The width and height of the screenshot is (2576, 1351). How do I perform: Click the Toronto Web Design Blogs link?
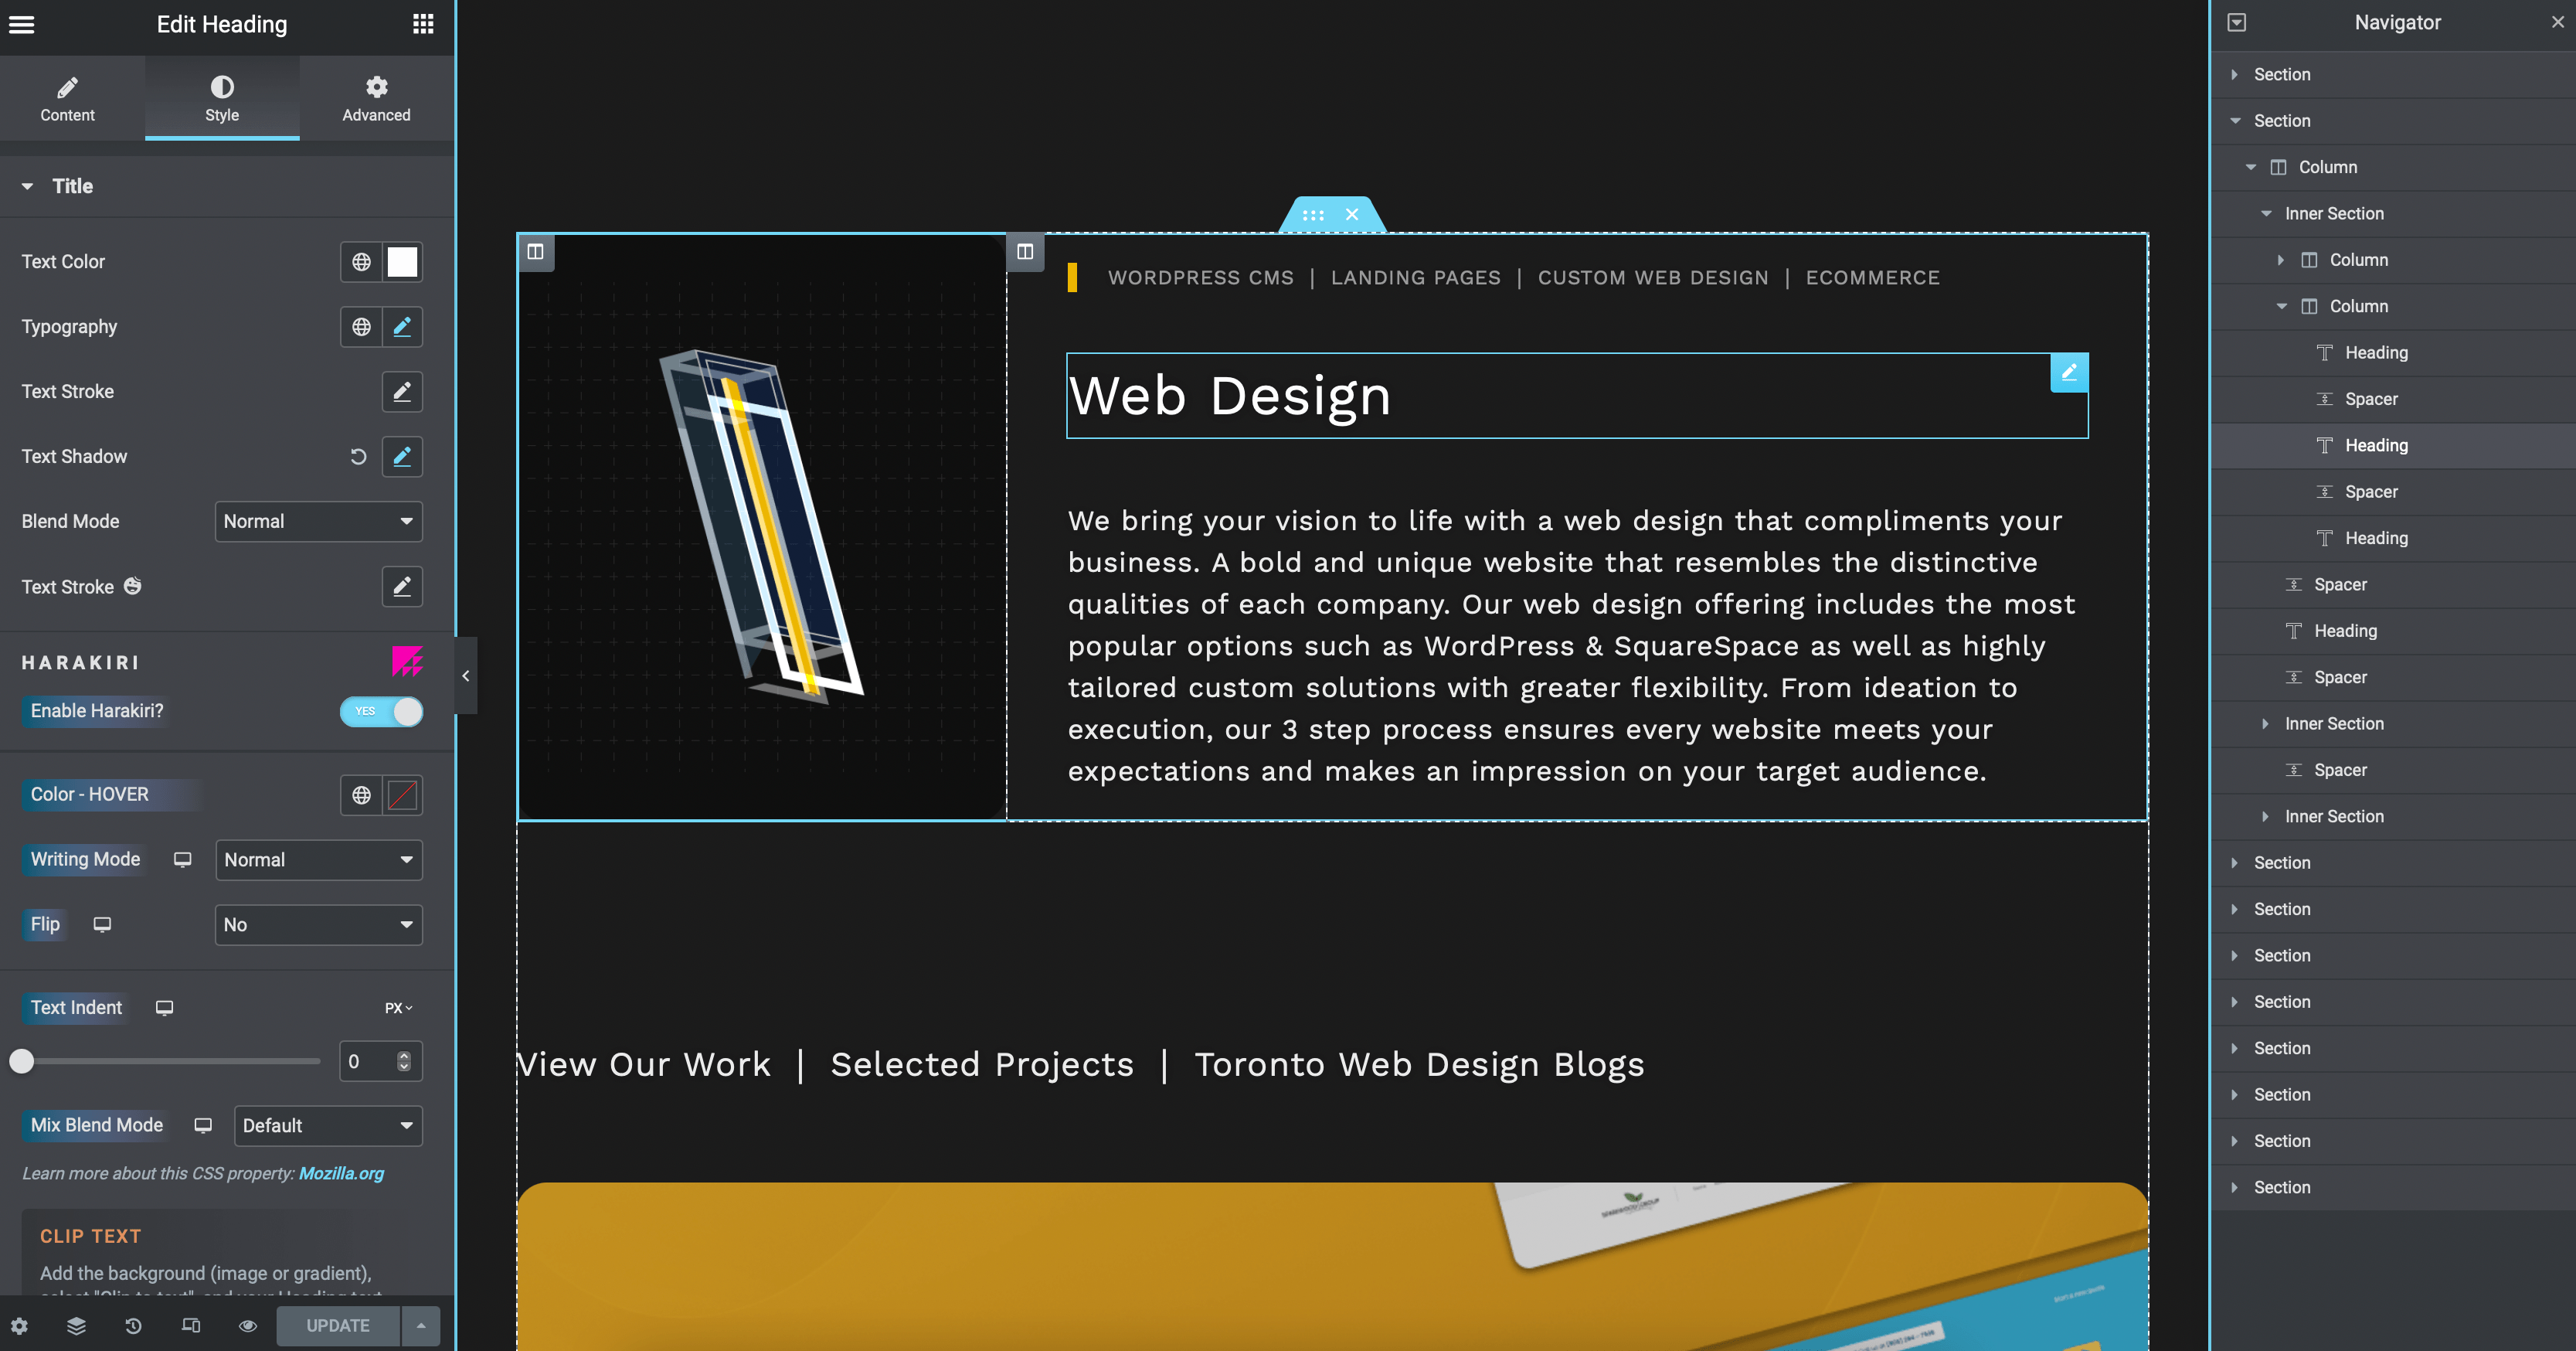(1419, 1065)
